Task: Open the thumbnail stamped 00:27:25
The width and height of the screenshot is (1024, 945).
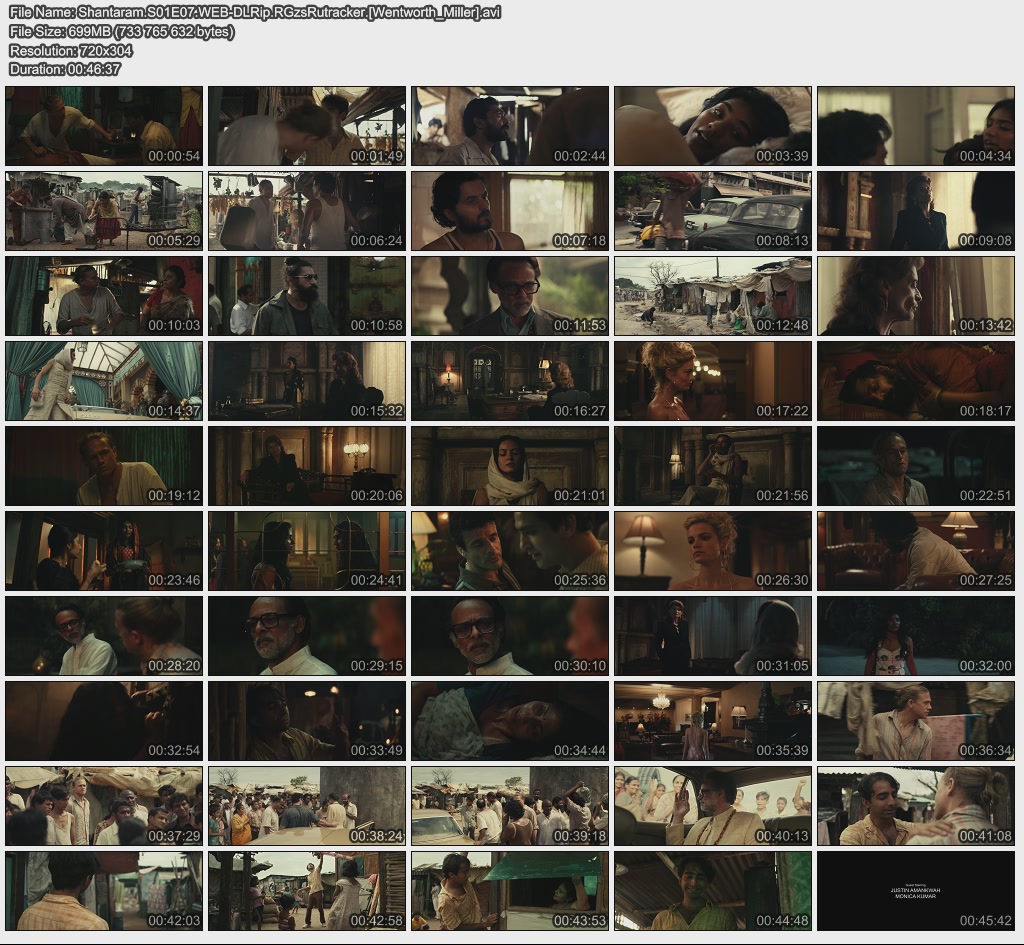Action: 916,551
